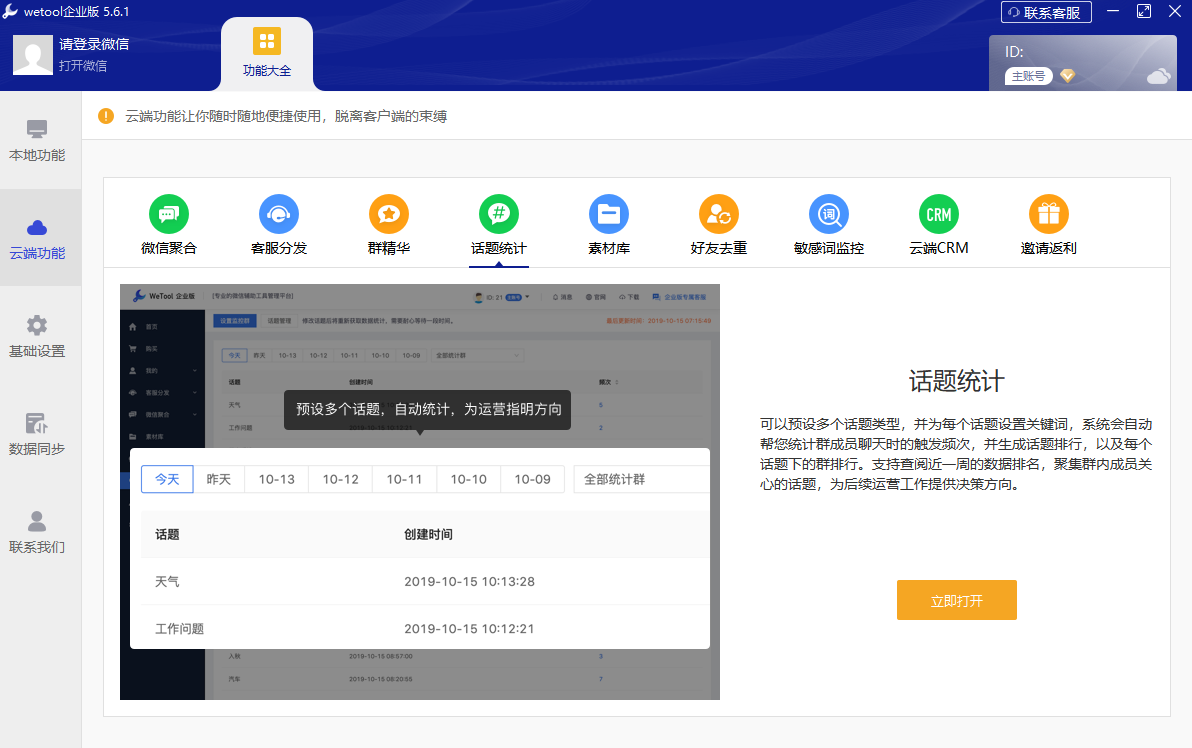The width and height of the screenshot is (1192, 748).
Task: Select the 好友去重 icon
Action: click(719, 224)
